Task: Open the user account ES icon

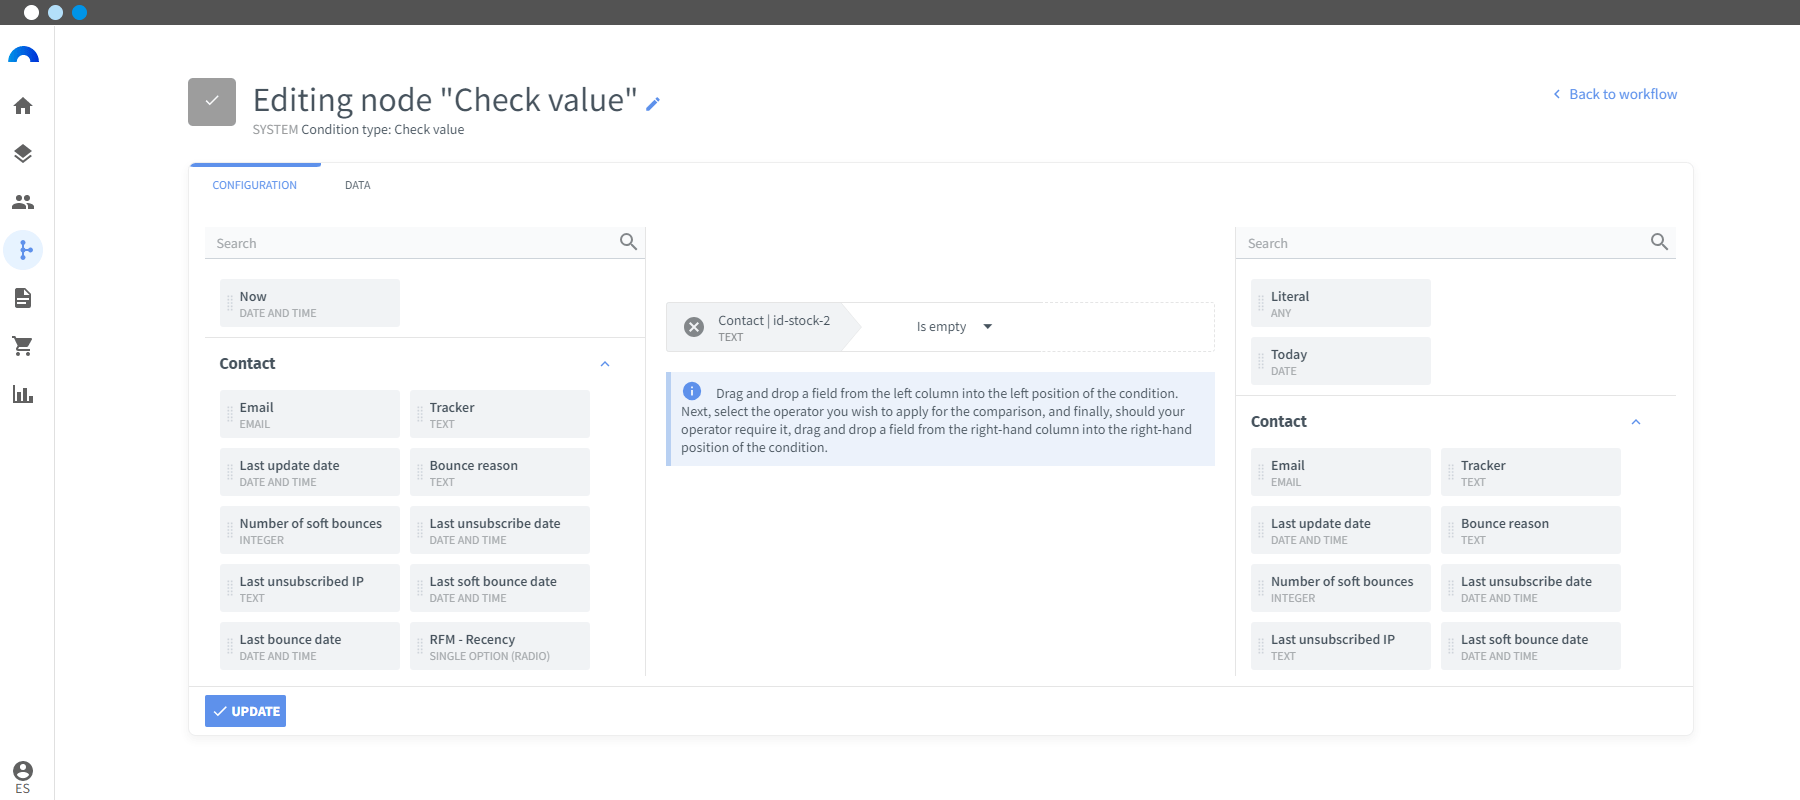Action: click(x=23, y=776)
